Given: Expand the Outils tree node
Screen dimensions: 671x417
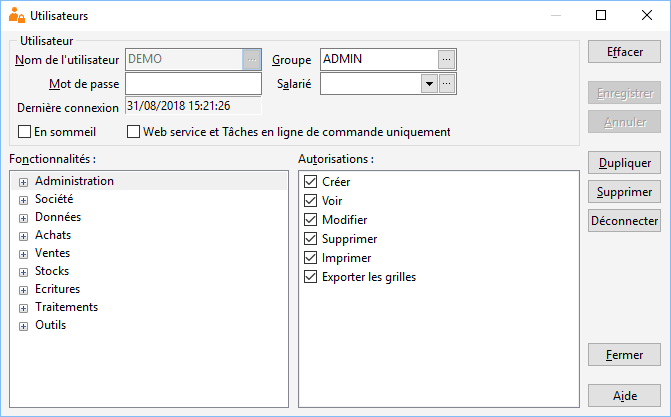Looking at the screenshot, I should point(23,326).
